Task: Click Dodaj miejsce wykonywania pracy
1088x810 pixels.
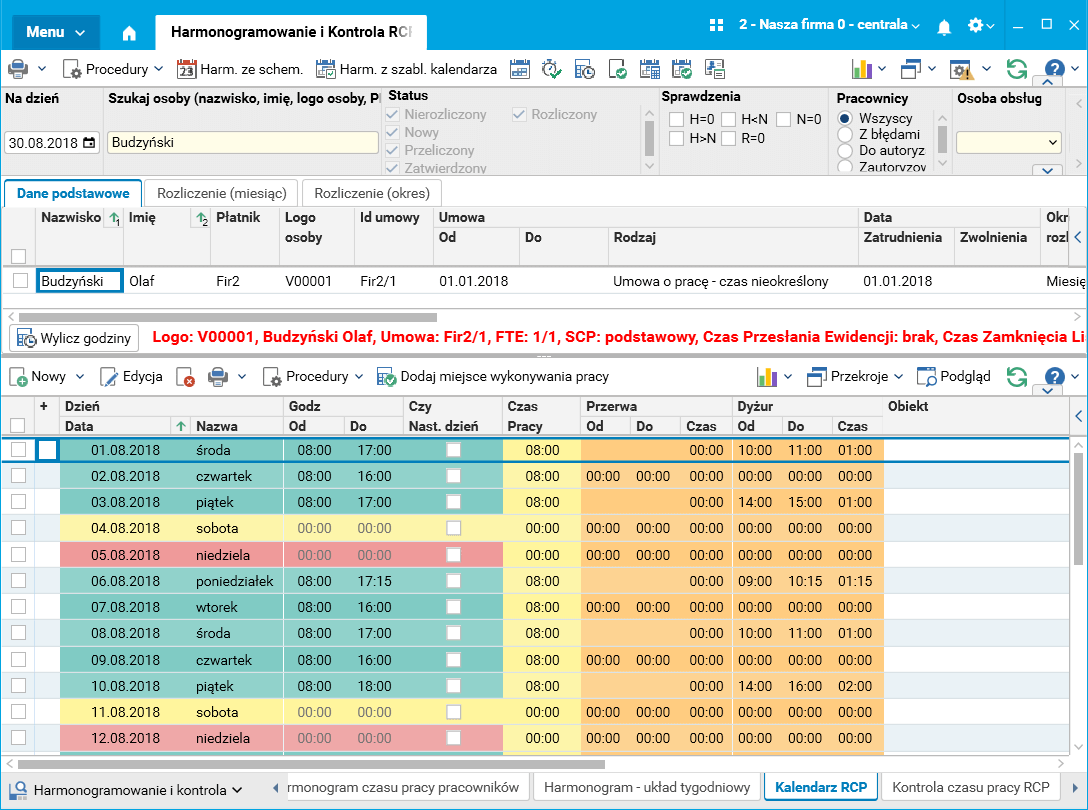Action: [x=493, y=377]
